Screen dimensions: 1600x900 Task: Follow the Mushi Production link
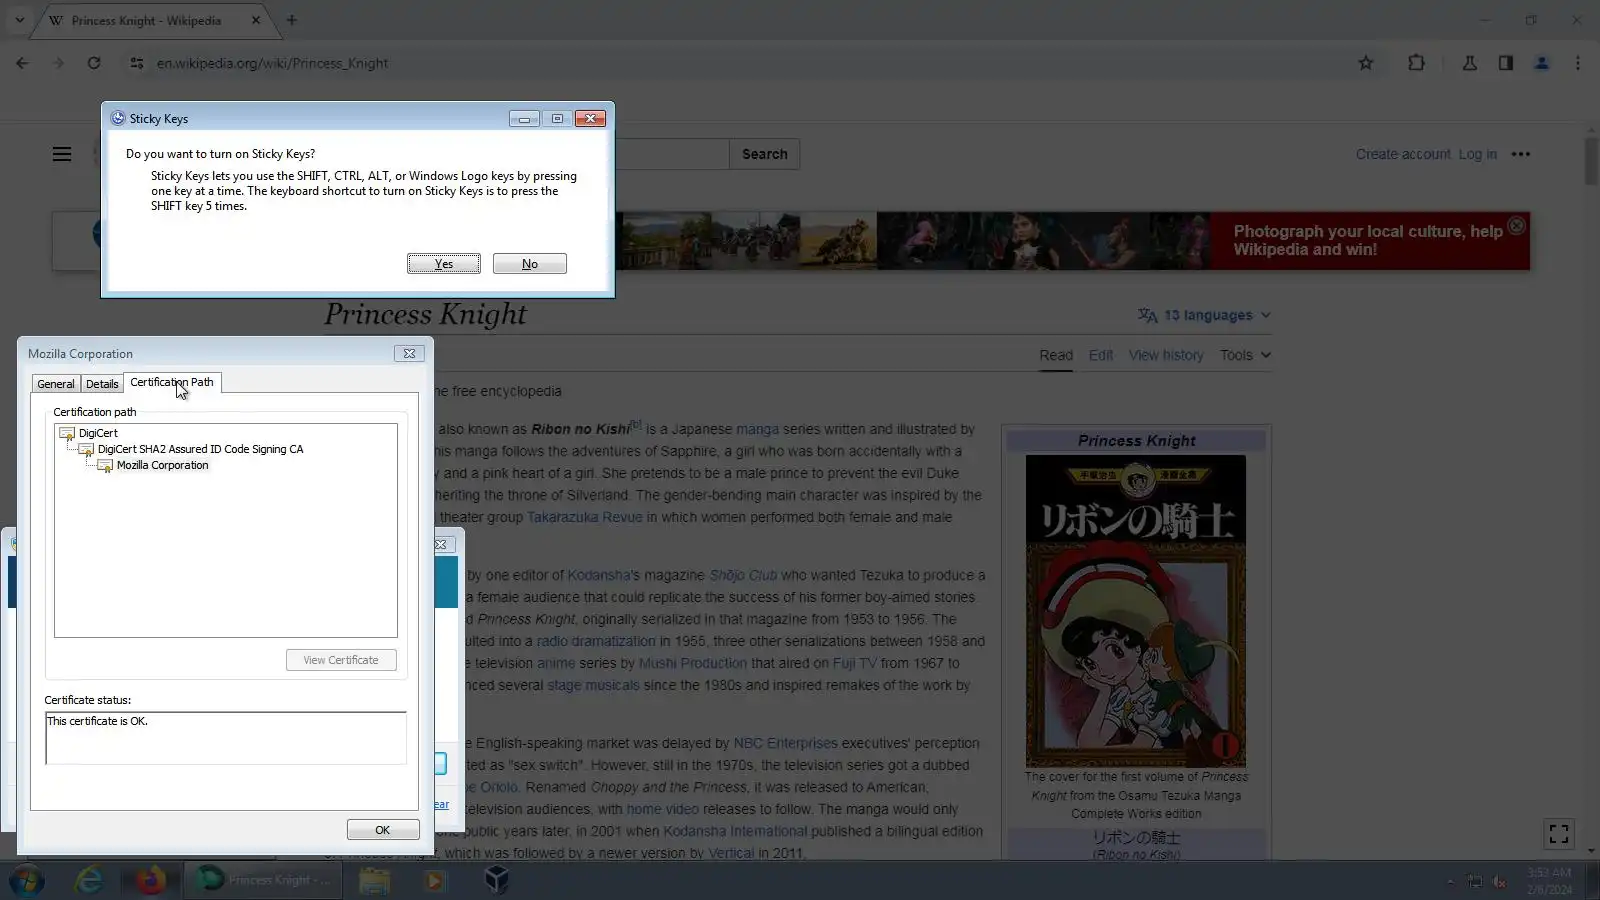tap(693, 663)
